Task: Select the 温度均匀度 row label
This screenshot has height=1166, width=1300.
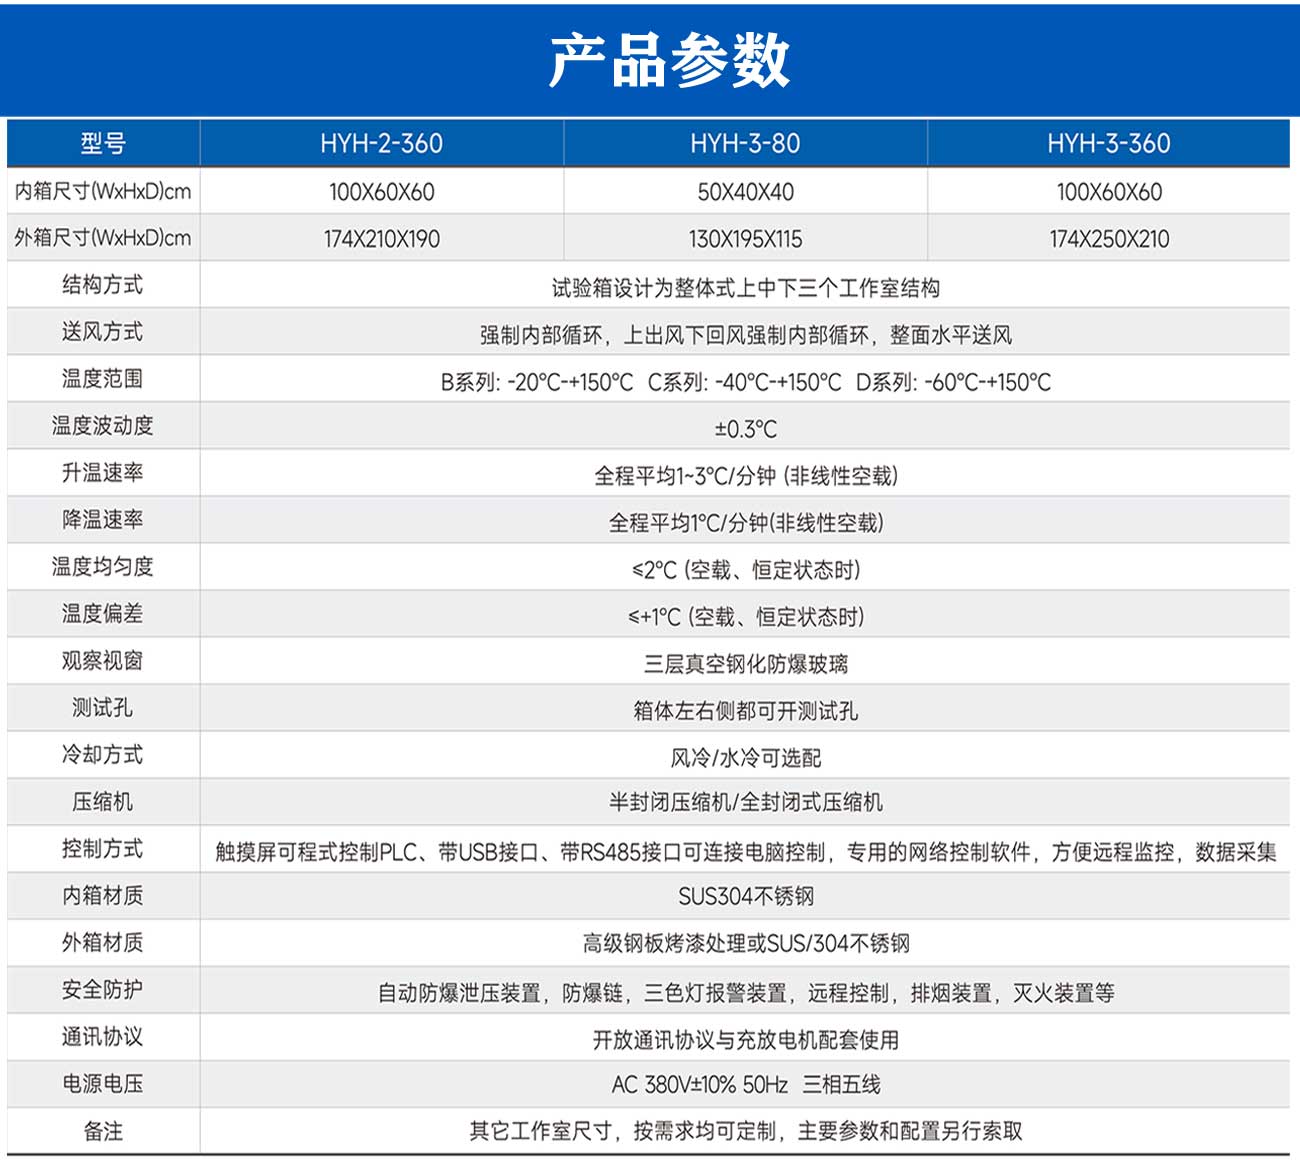Action: 103,567
